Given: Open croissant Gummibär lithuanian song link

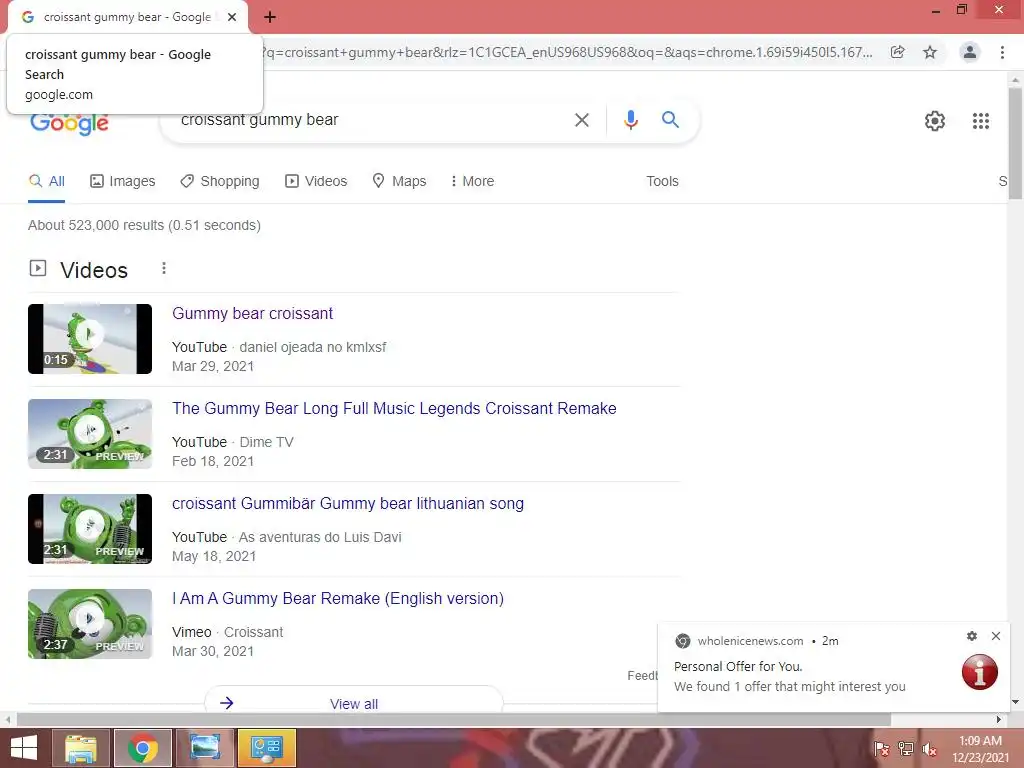Looking at the screenshot, I should pyautogui.click(x=348, y=504).
